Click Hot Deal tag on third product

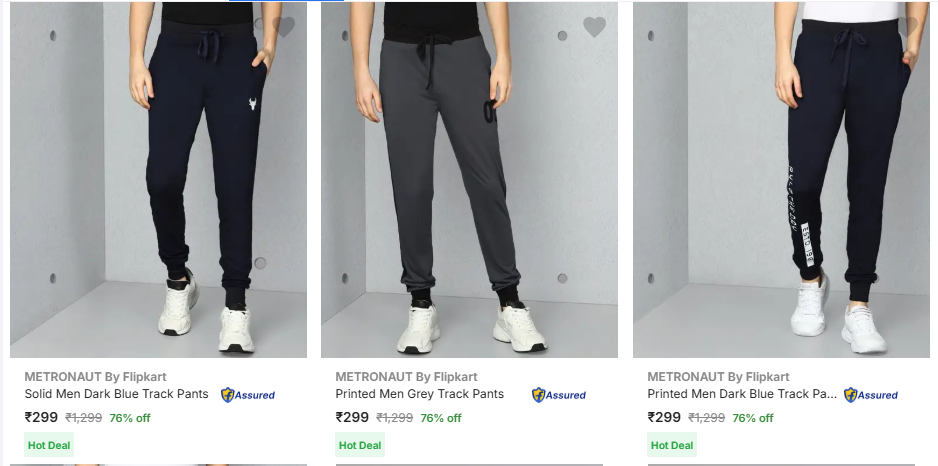(672, 445)
